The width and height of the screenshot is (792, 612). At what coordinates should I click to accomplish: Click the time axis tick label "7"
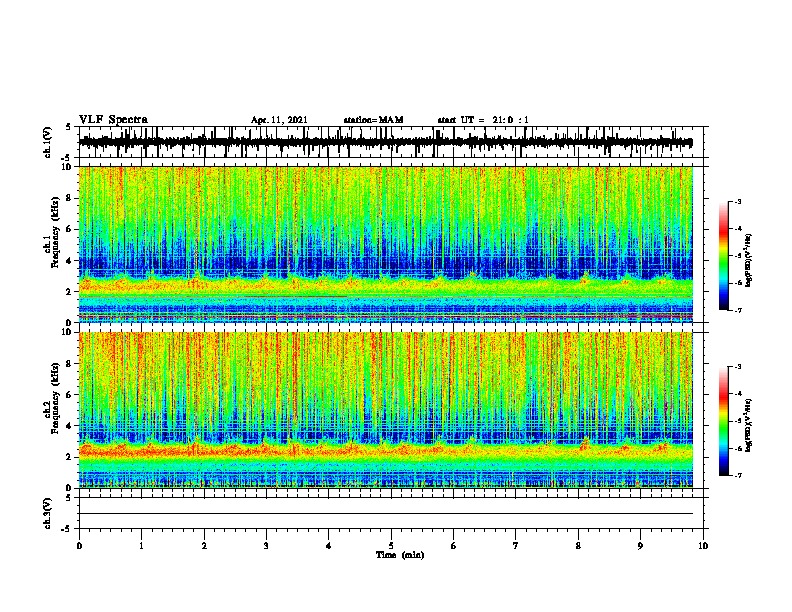516,546
